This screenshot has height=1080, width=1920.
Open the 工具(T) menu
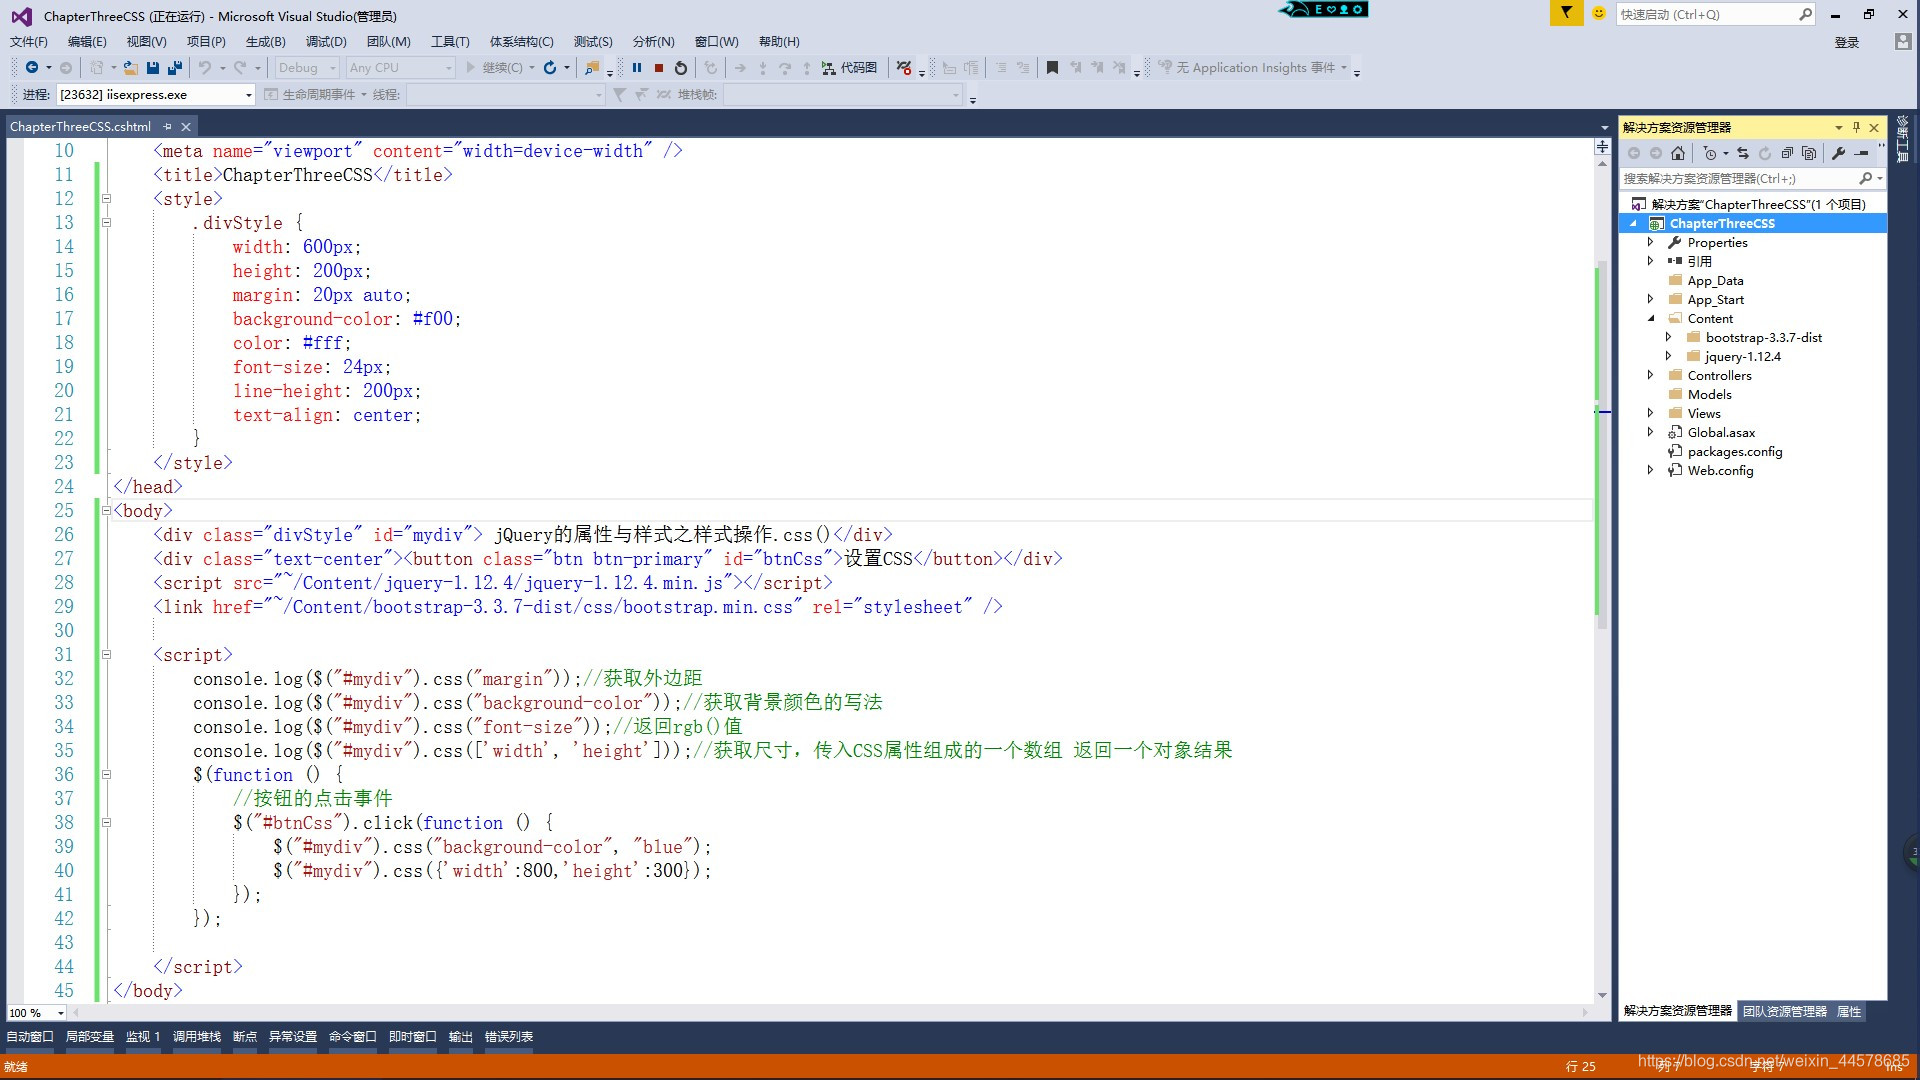click(x=450, y=41)
